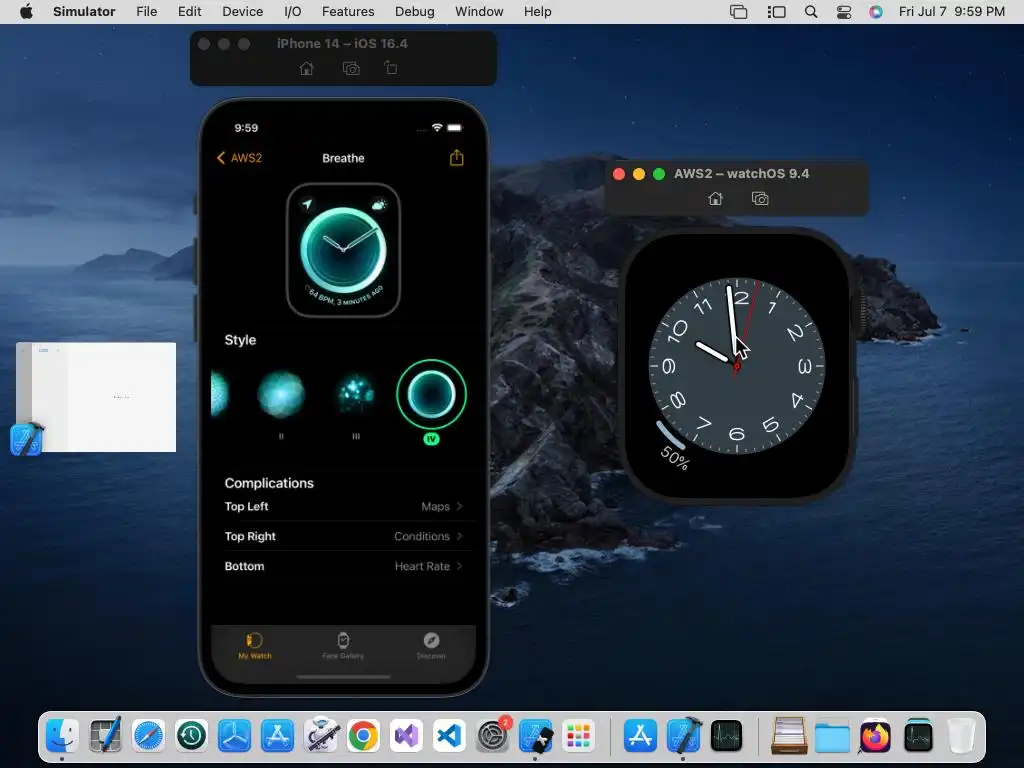This screenshot has height=768, width=1024.
Task: Open the Device menu
Action: click(x=242, y=12)
